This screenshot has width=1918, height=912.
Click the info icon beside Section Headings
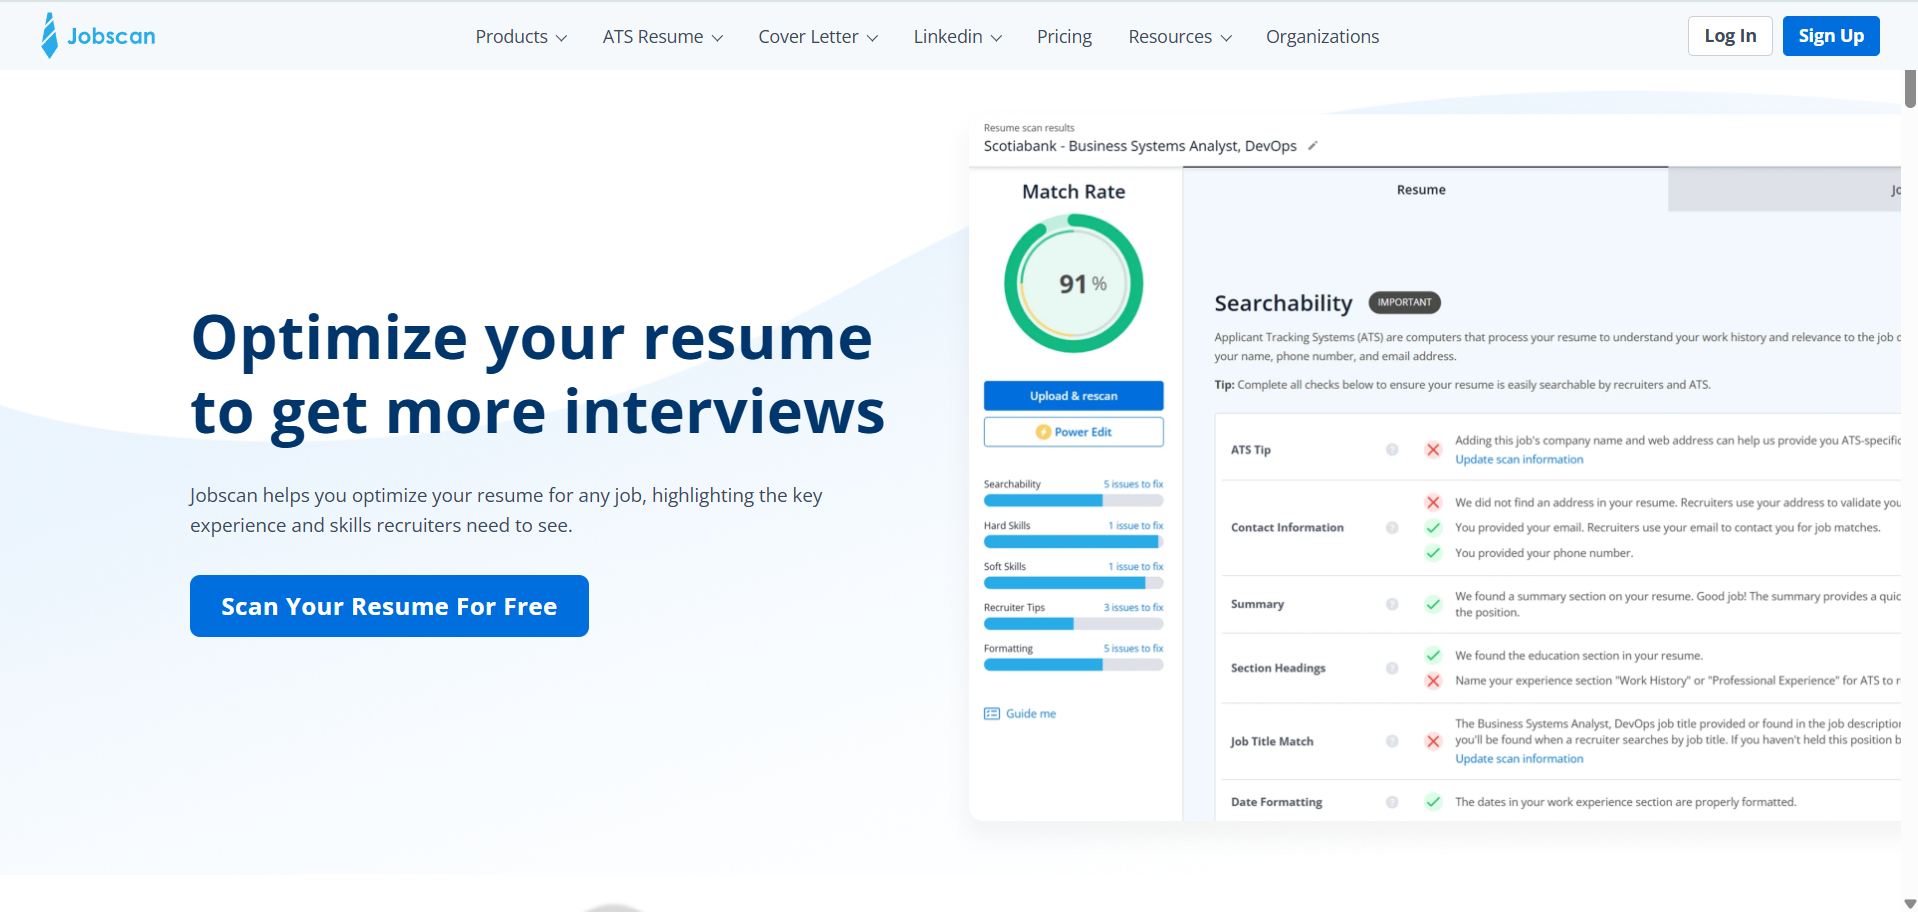1392,668
